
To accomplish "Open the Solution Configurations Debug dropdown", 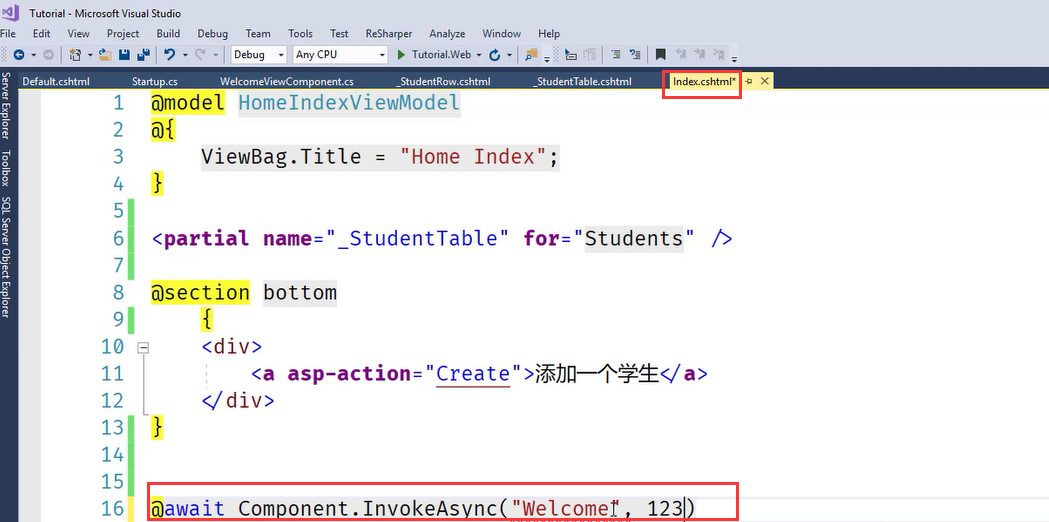I will point(259,55).
